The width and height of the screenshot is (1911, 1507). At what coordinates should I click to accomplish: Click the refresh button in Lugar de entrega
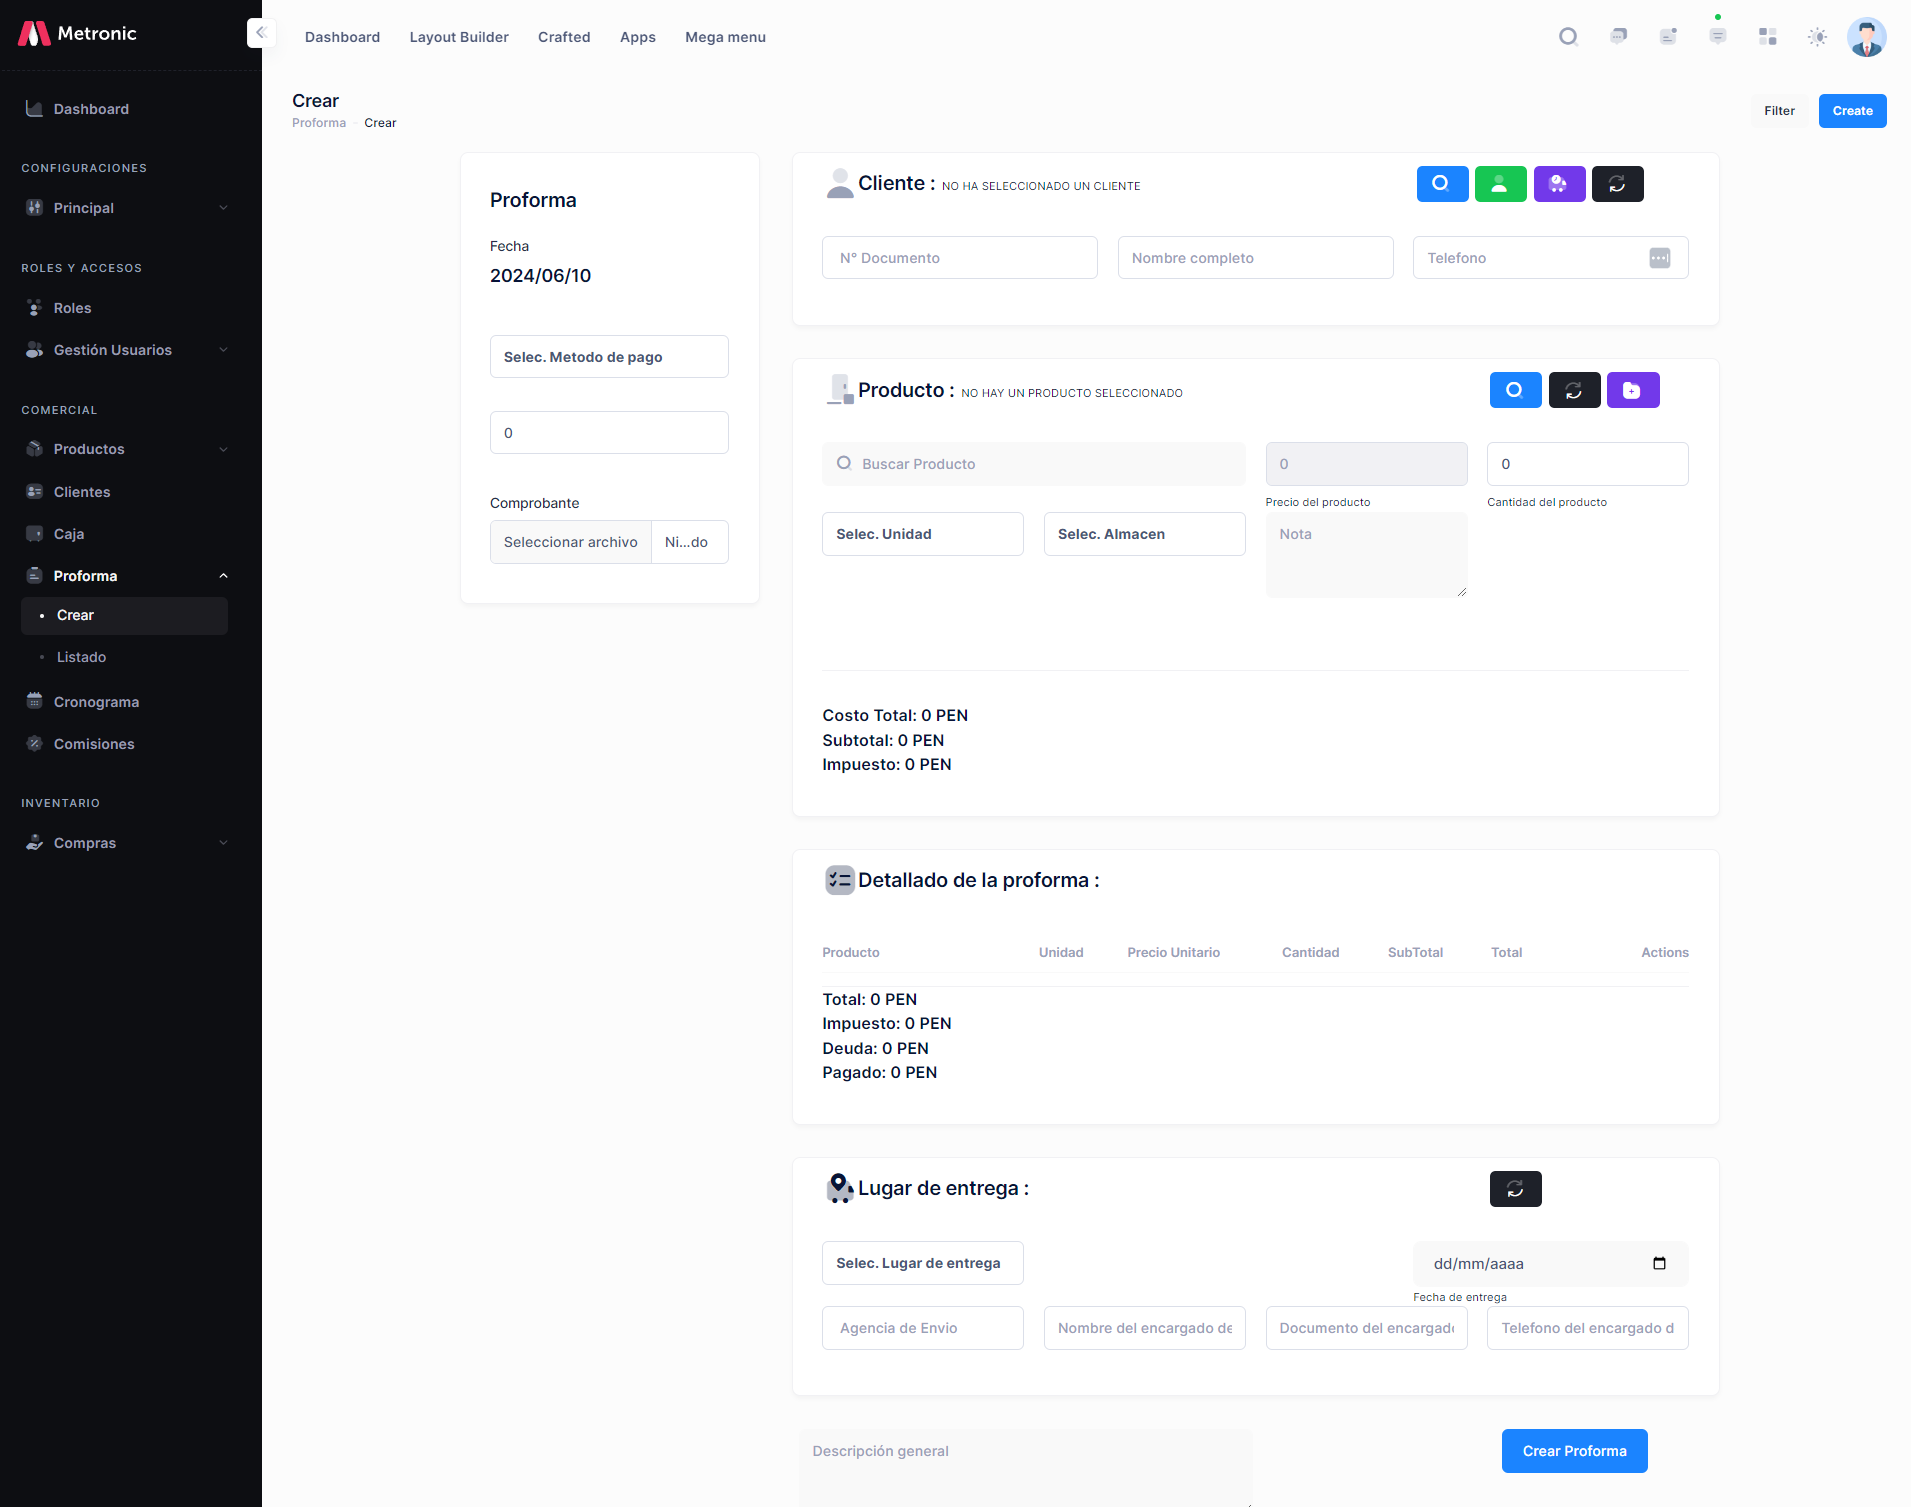pos(1514,1189)
